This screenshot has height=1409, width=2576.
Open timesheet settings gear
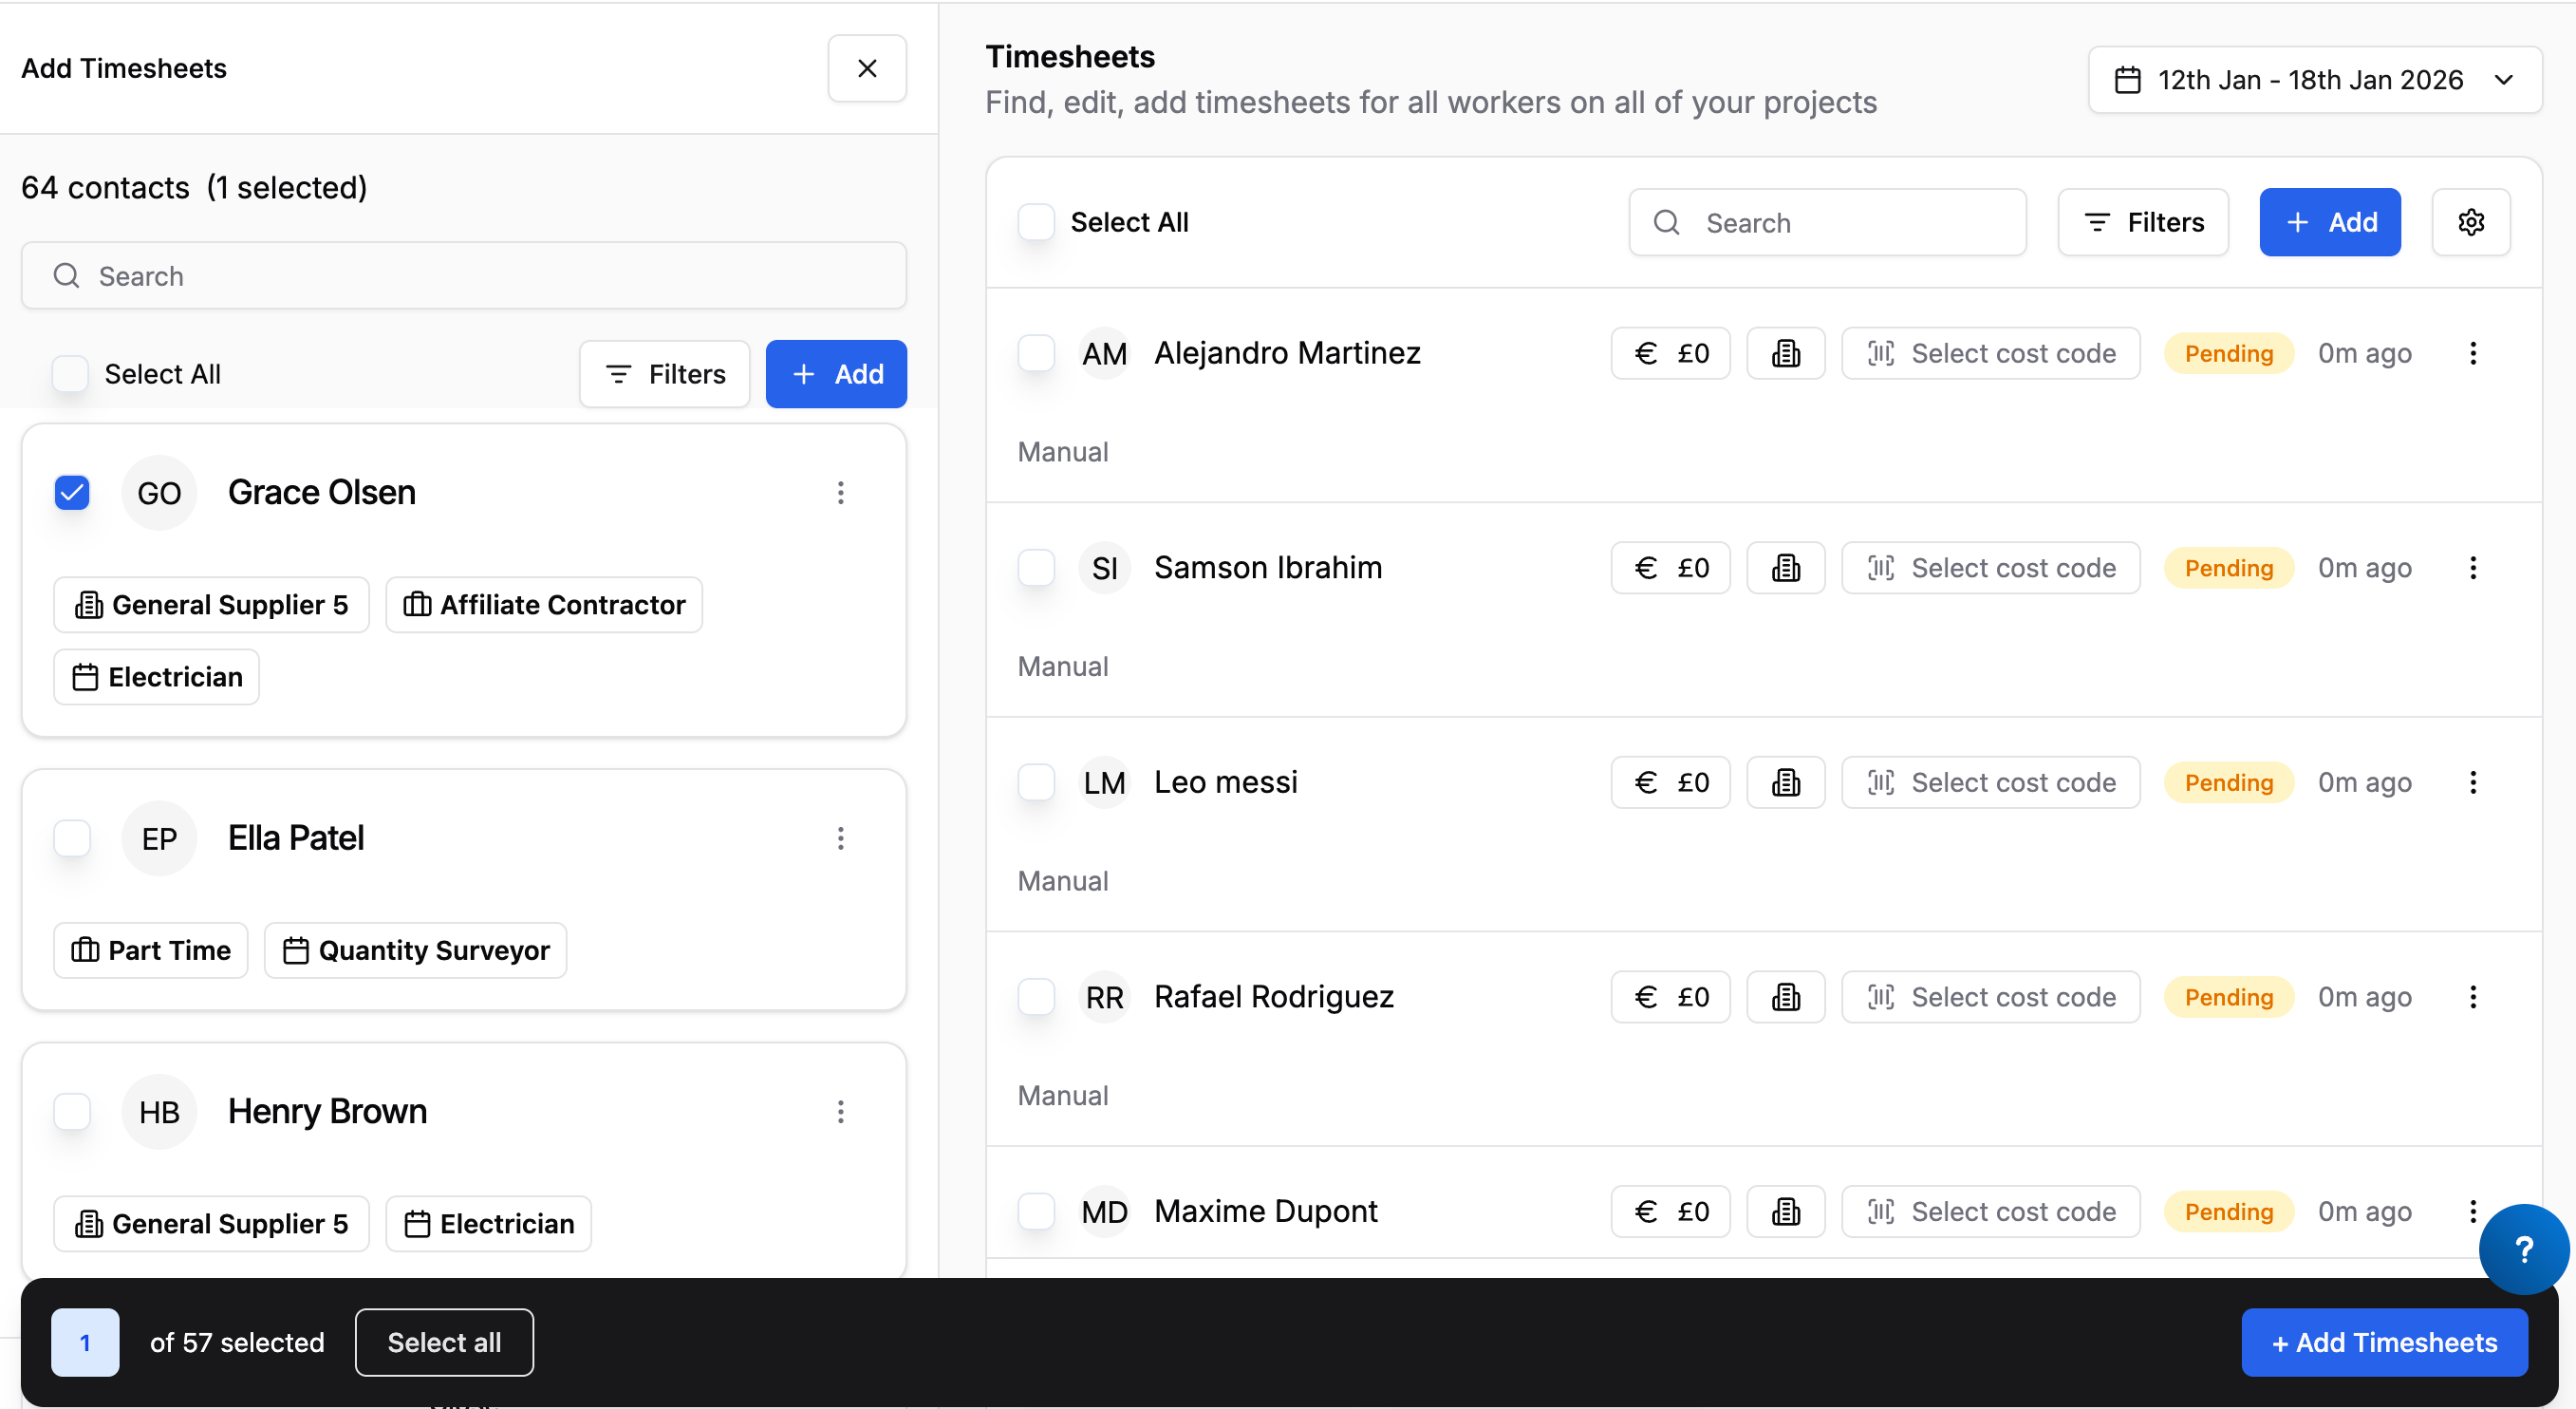click(2471, 222)
